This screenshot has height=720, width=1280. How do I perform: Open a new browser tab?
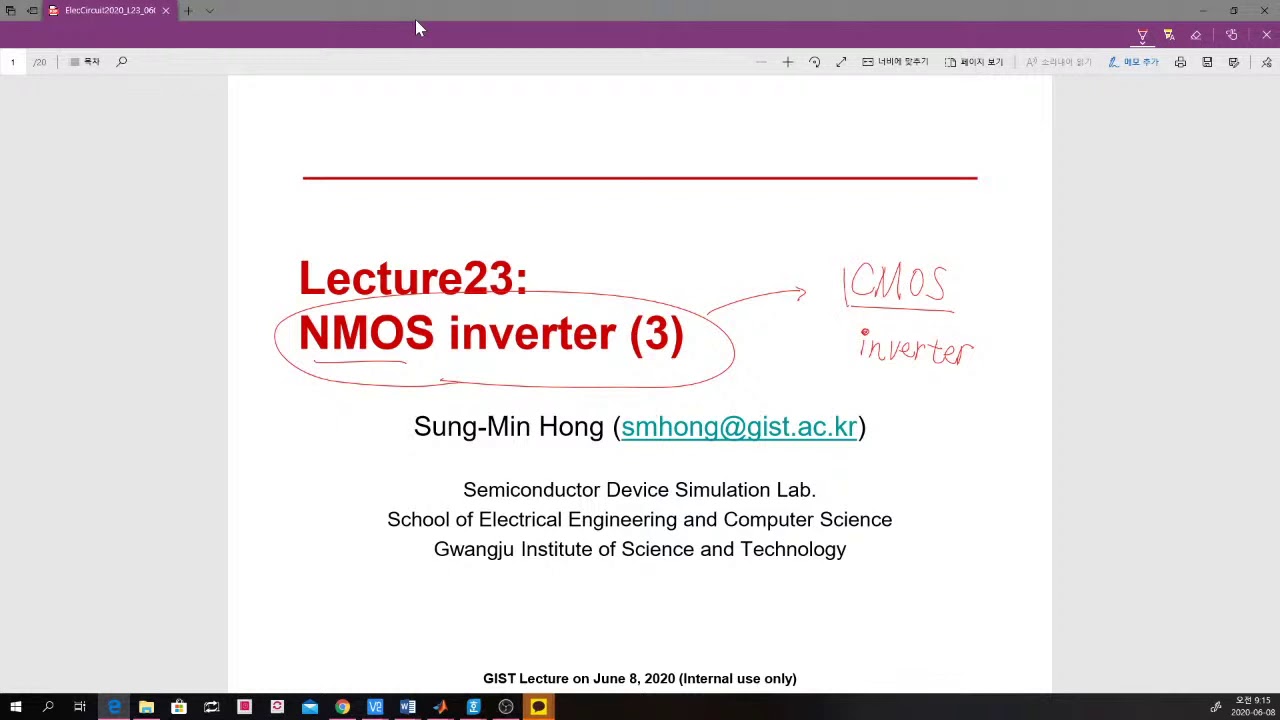(x=187, y=10)
